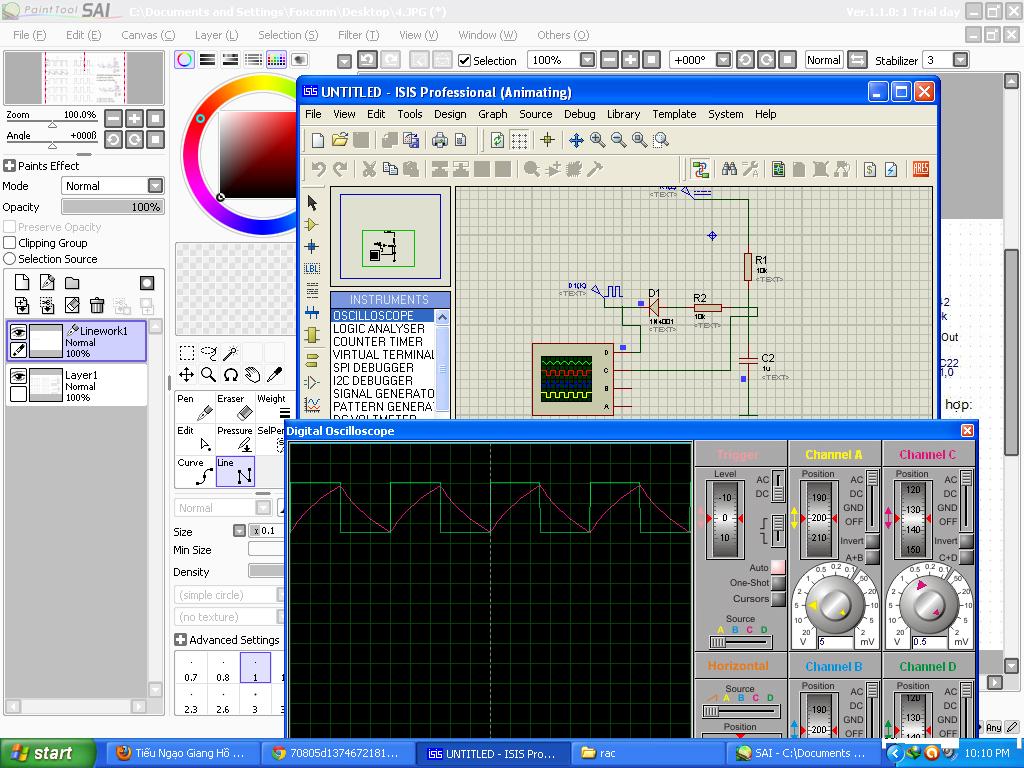
Task: Enable the Clipping Group checkbox
Action: click(10, 243)
